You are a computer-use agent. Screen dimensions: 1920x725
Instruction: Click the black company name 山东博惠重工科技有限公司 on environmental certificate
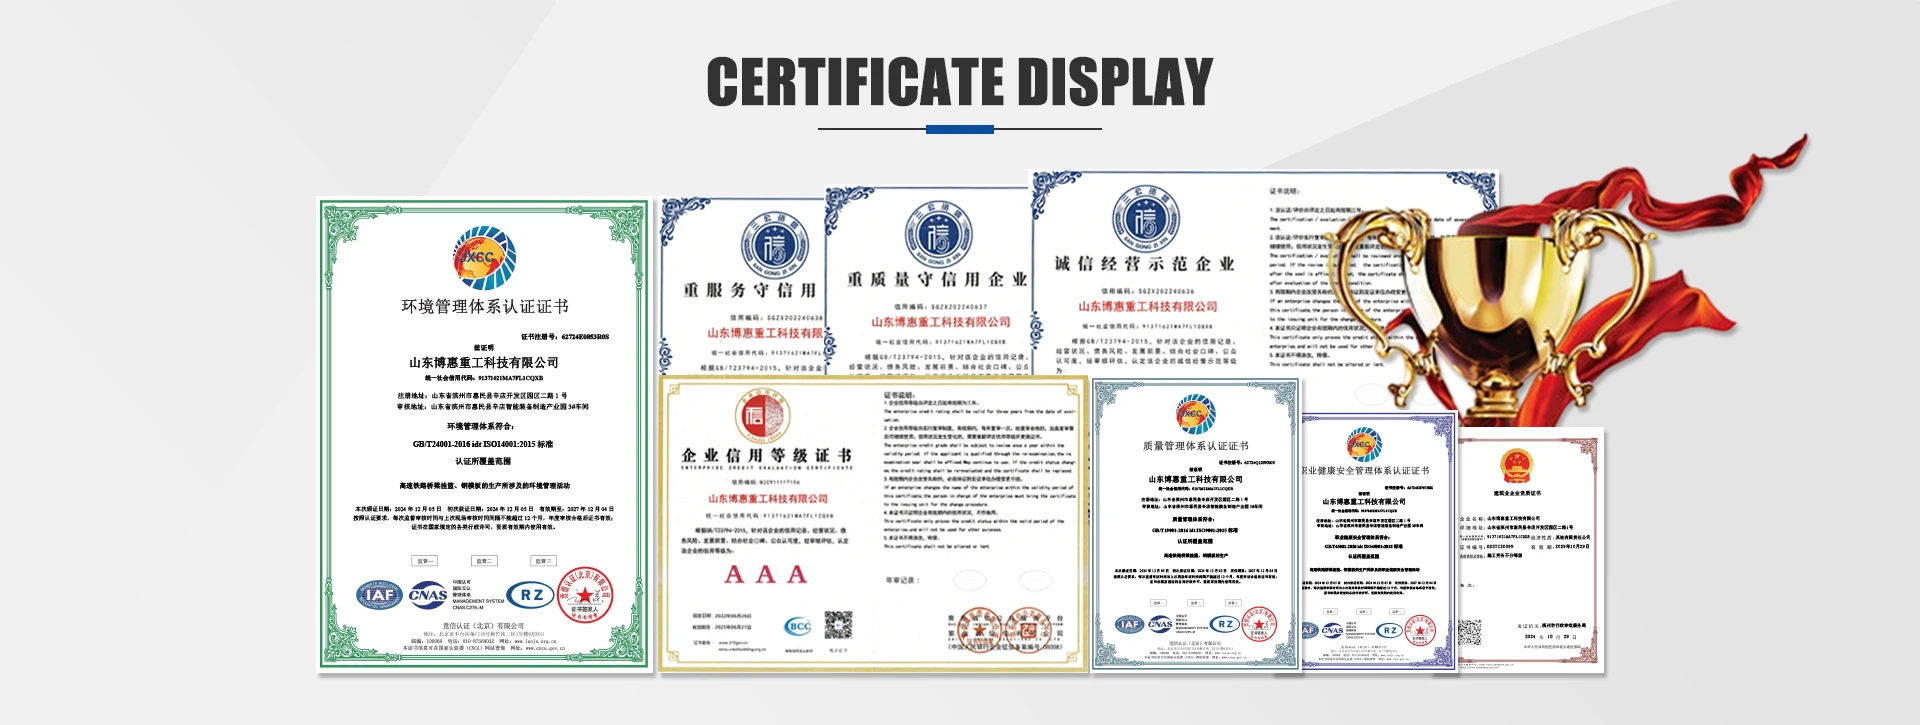(484, 363)
